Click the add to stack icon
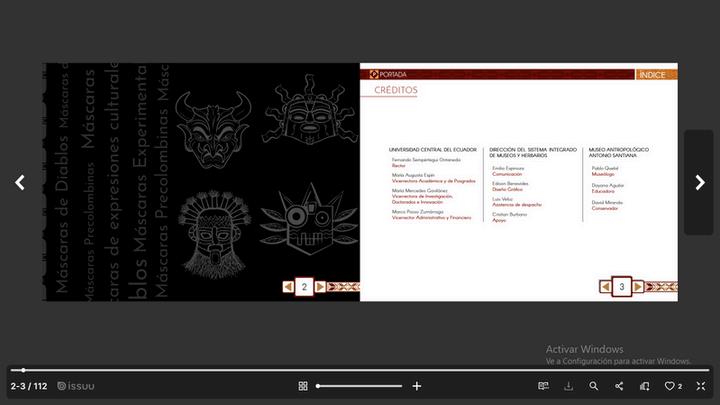 pos(644,386)
